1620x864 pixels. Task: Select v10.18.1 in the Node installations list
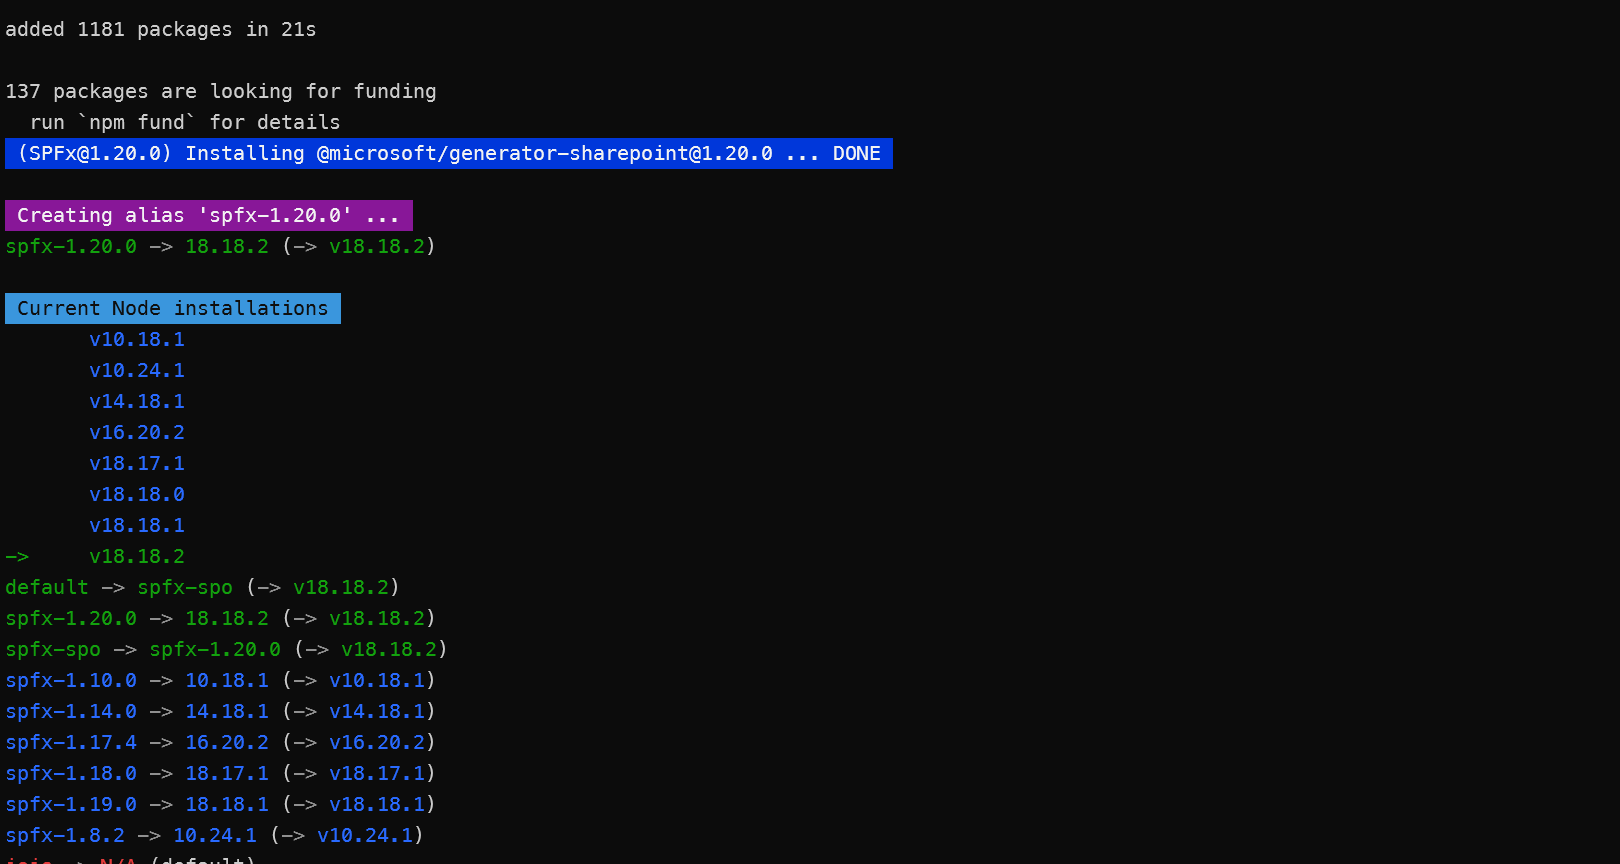(x=137, y=340)
